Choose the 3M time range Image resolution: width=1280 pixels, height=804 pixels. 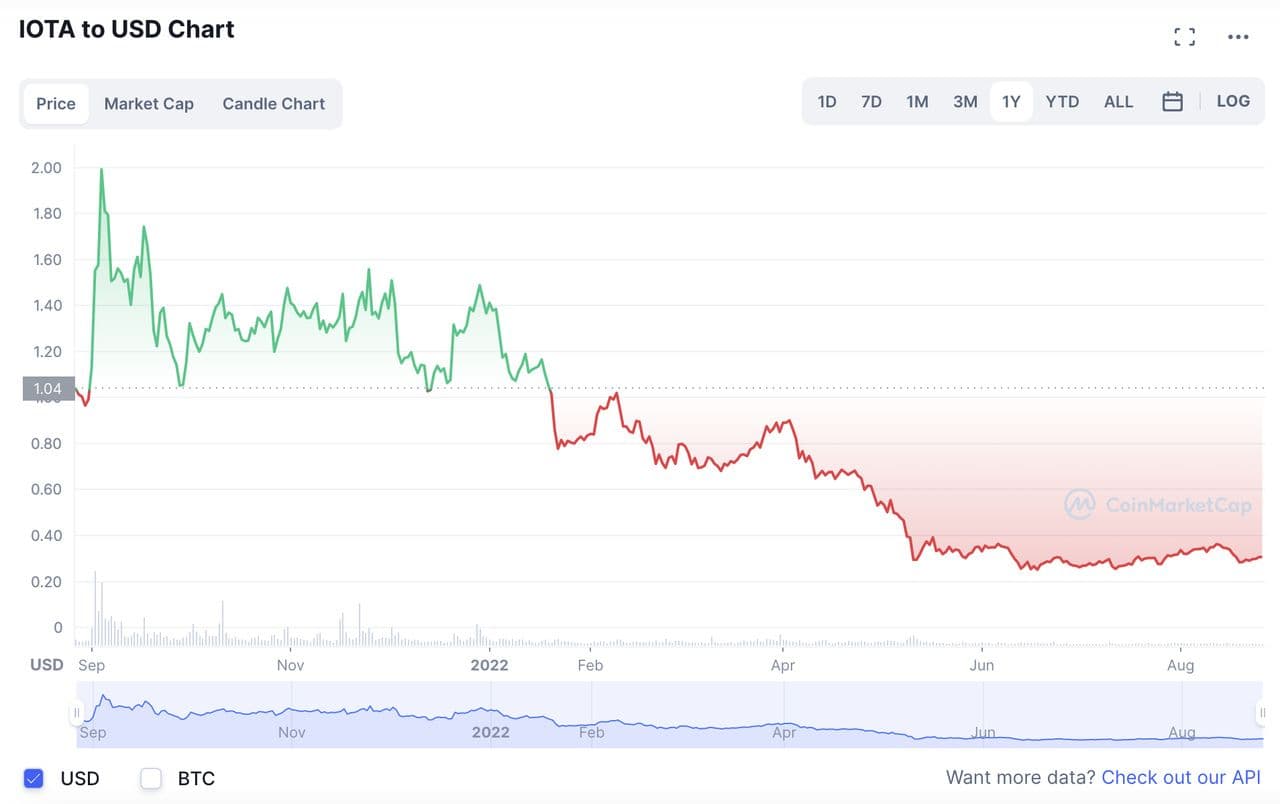click(x=965, y=102)
